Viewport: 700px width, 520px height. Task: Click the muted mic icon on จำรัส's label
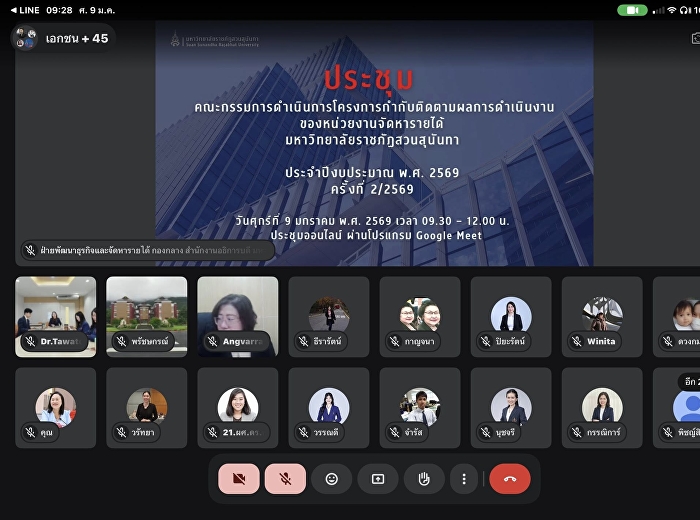click(x=395, y=432)
